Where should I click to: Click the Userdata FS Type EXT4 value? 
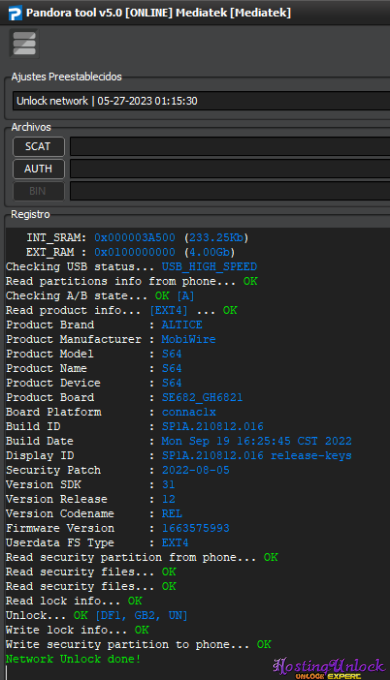pos(175,543)
